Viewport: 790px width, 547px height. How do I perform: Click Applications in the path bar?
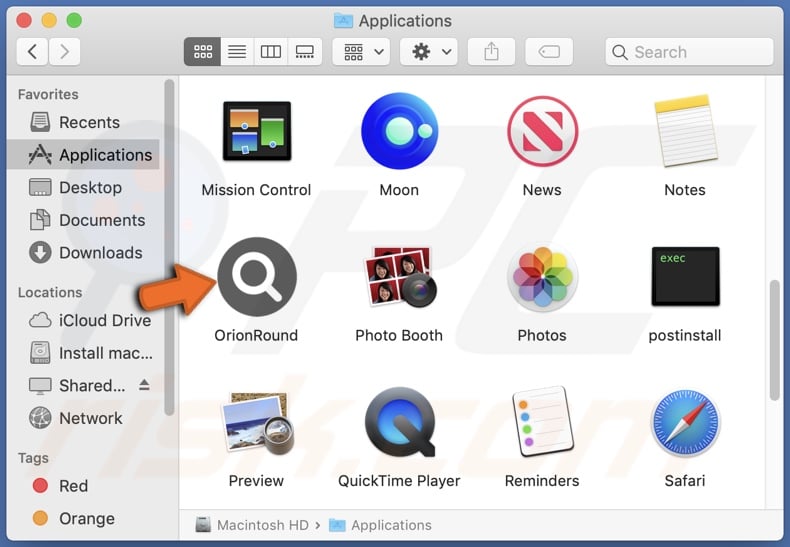tap(380, 525)
